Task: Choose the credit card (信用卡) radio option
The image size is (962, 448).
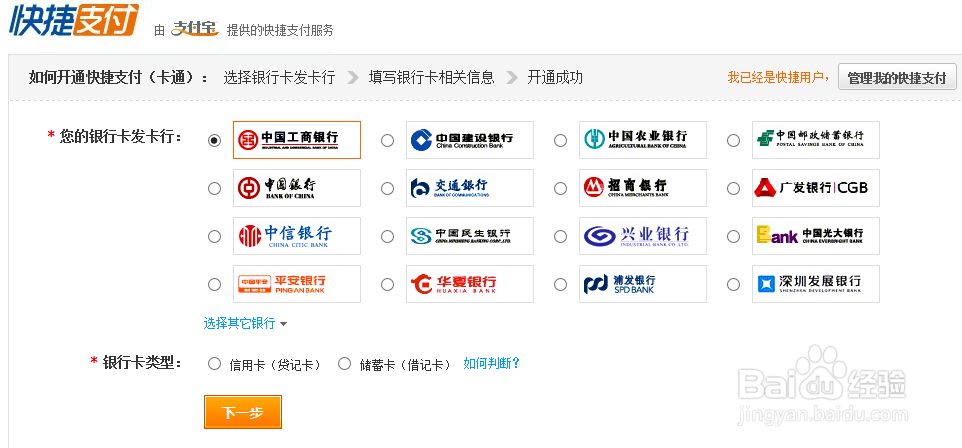Action: tap(214, 364)
